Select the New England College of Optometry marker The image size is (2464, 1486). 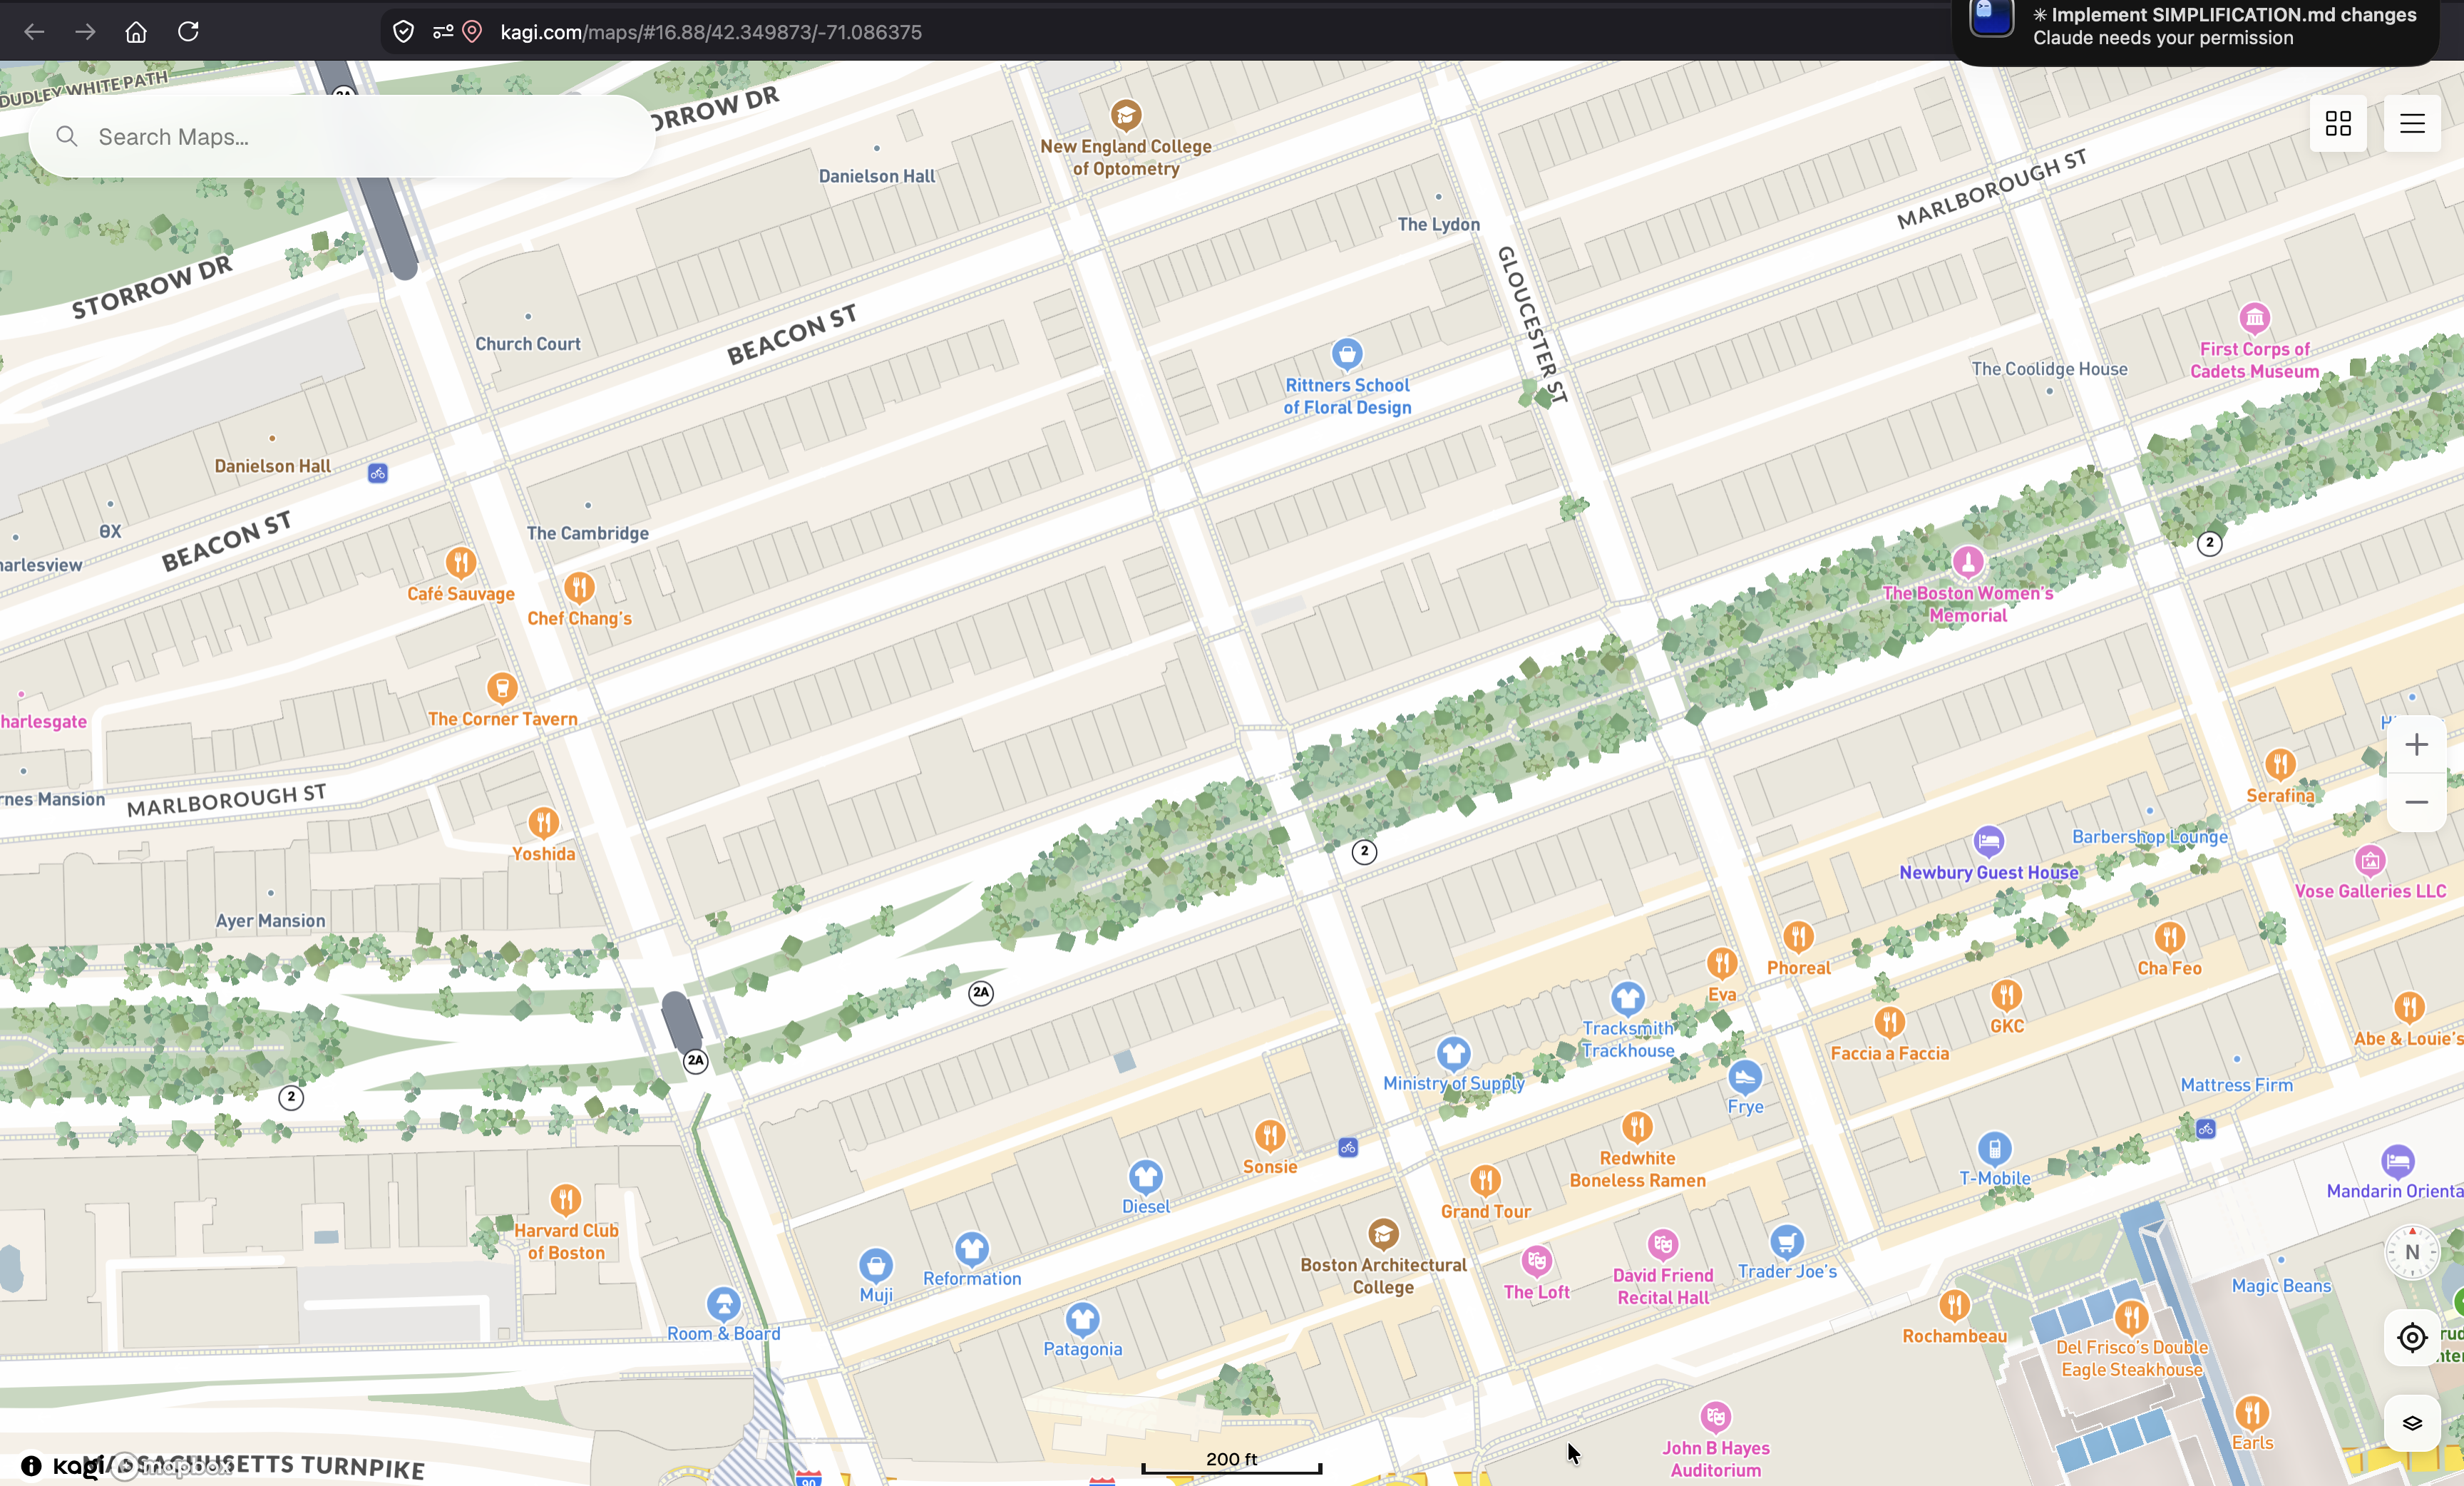[1126, 116]
